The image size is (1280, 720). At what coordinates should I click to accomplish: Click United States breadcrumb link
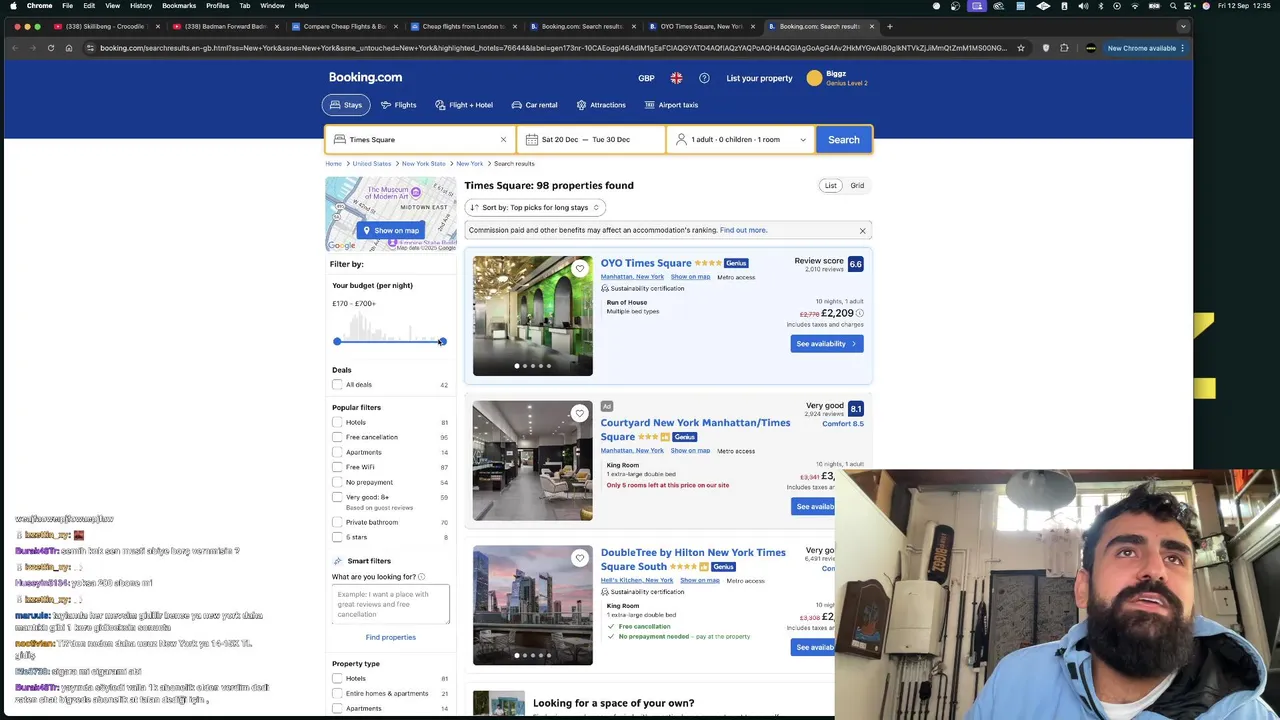372,164
